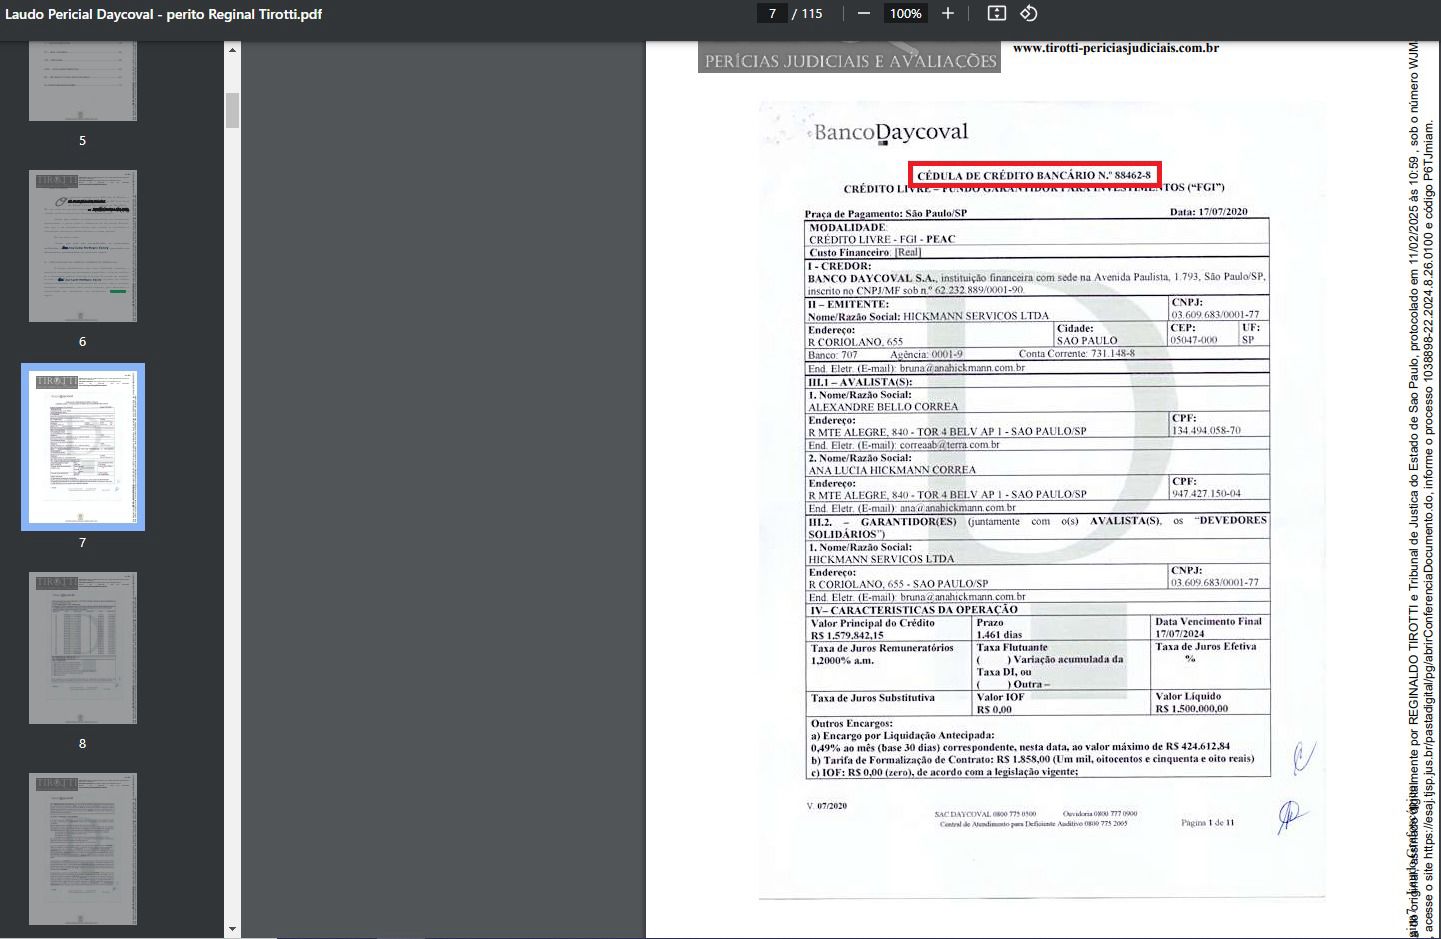Click thumbnail scrollbar up arrow
Image resolution: width=1441 pixels, height=939 pixels.
point(233,49)
